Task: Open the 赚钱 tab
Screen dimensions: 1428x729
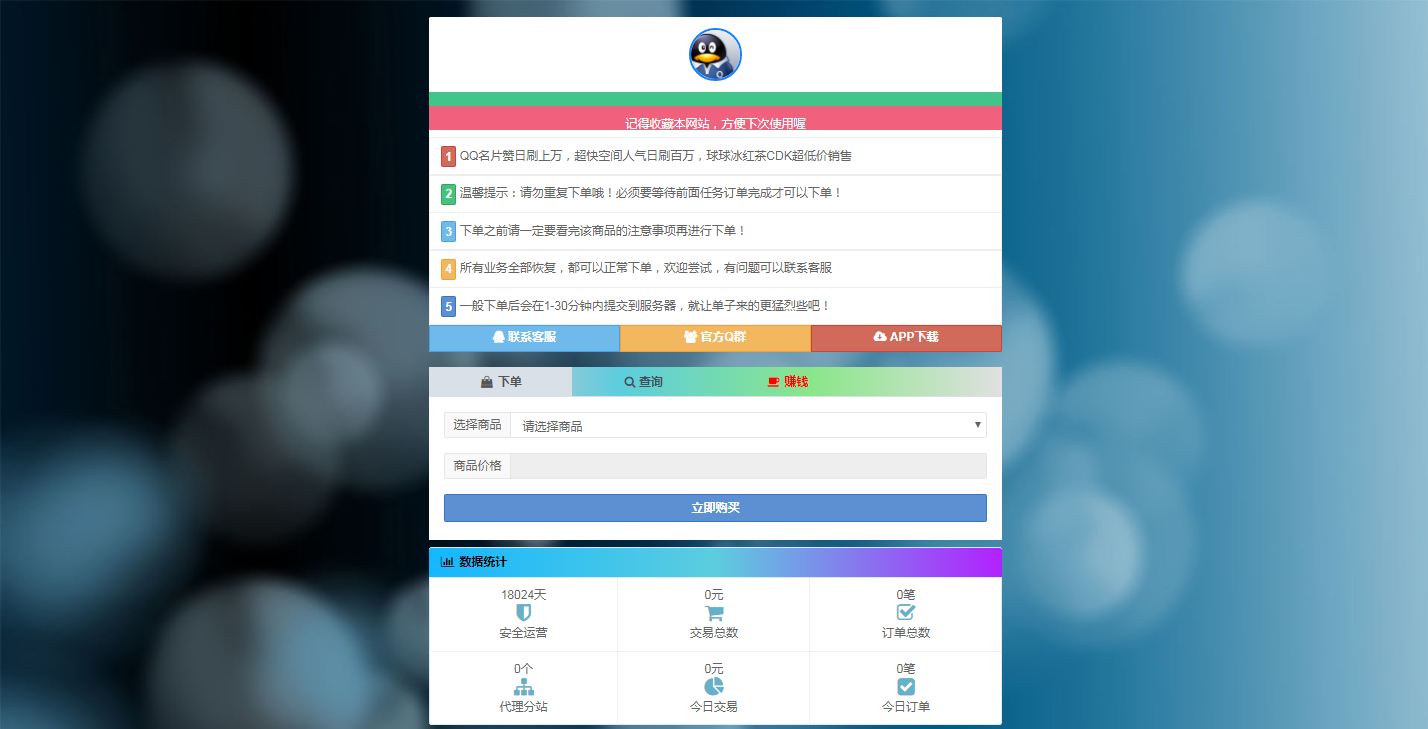Action: click(x=787, y=382)
